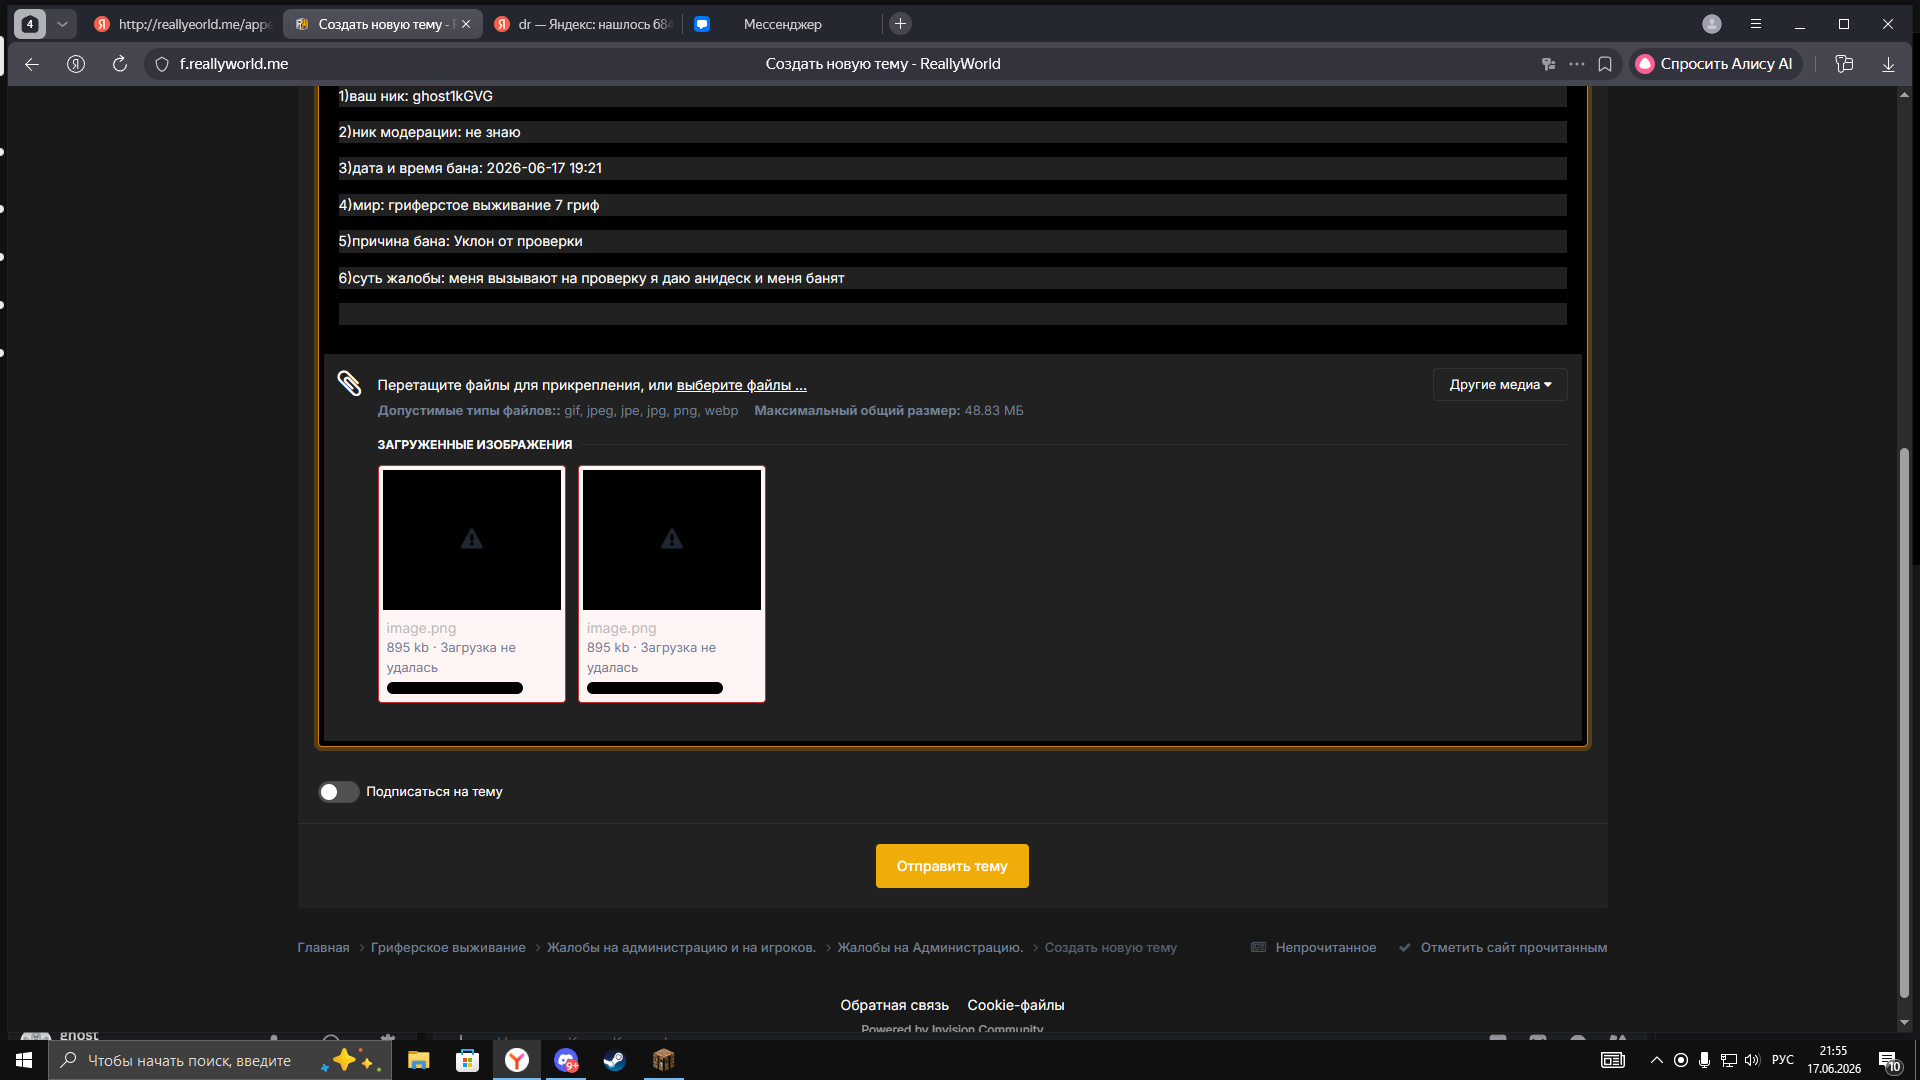
Task: Open Steam from taskbar
Action: [x=614, y=1060]
